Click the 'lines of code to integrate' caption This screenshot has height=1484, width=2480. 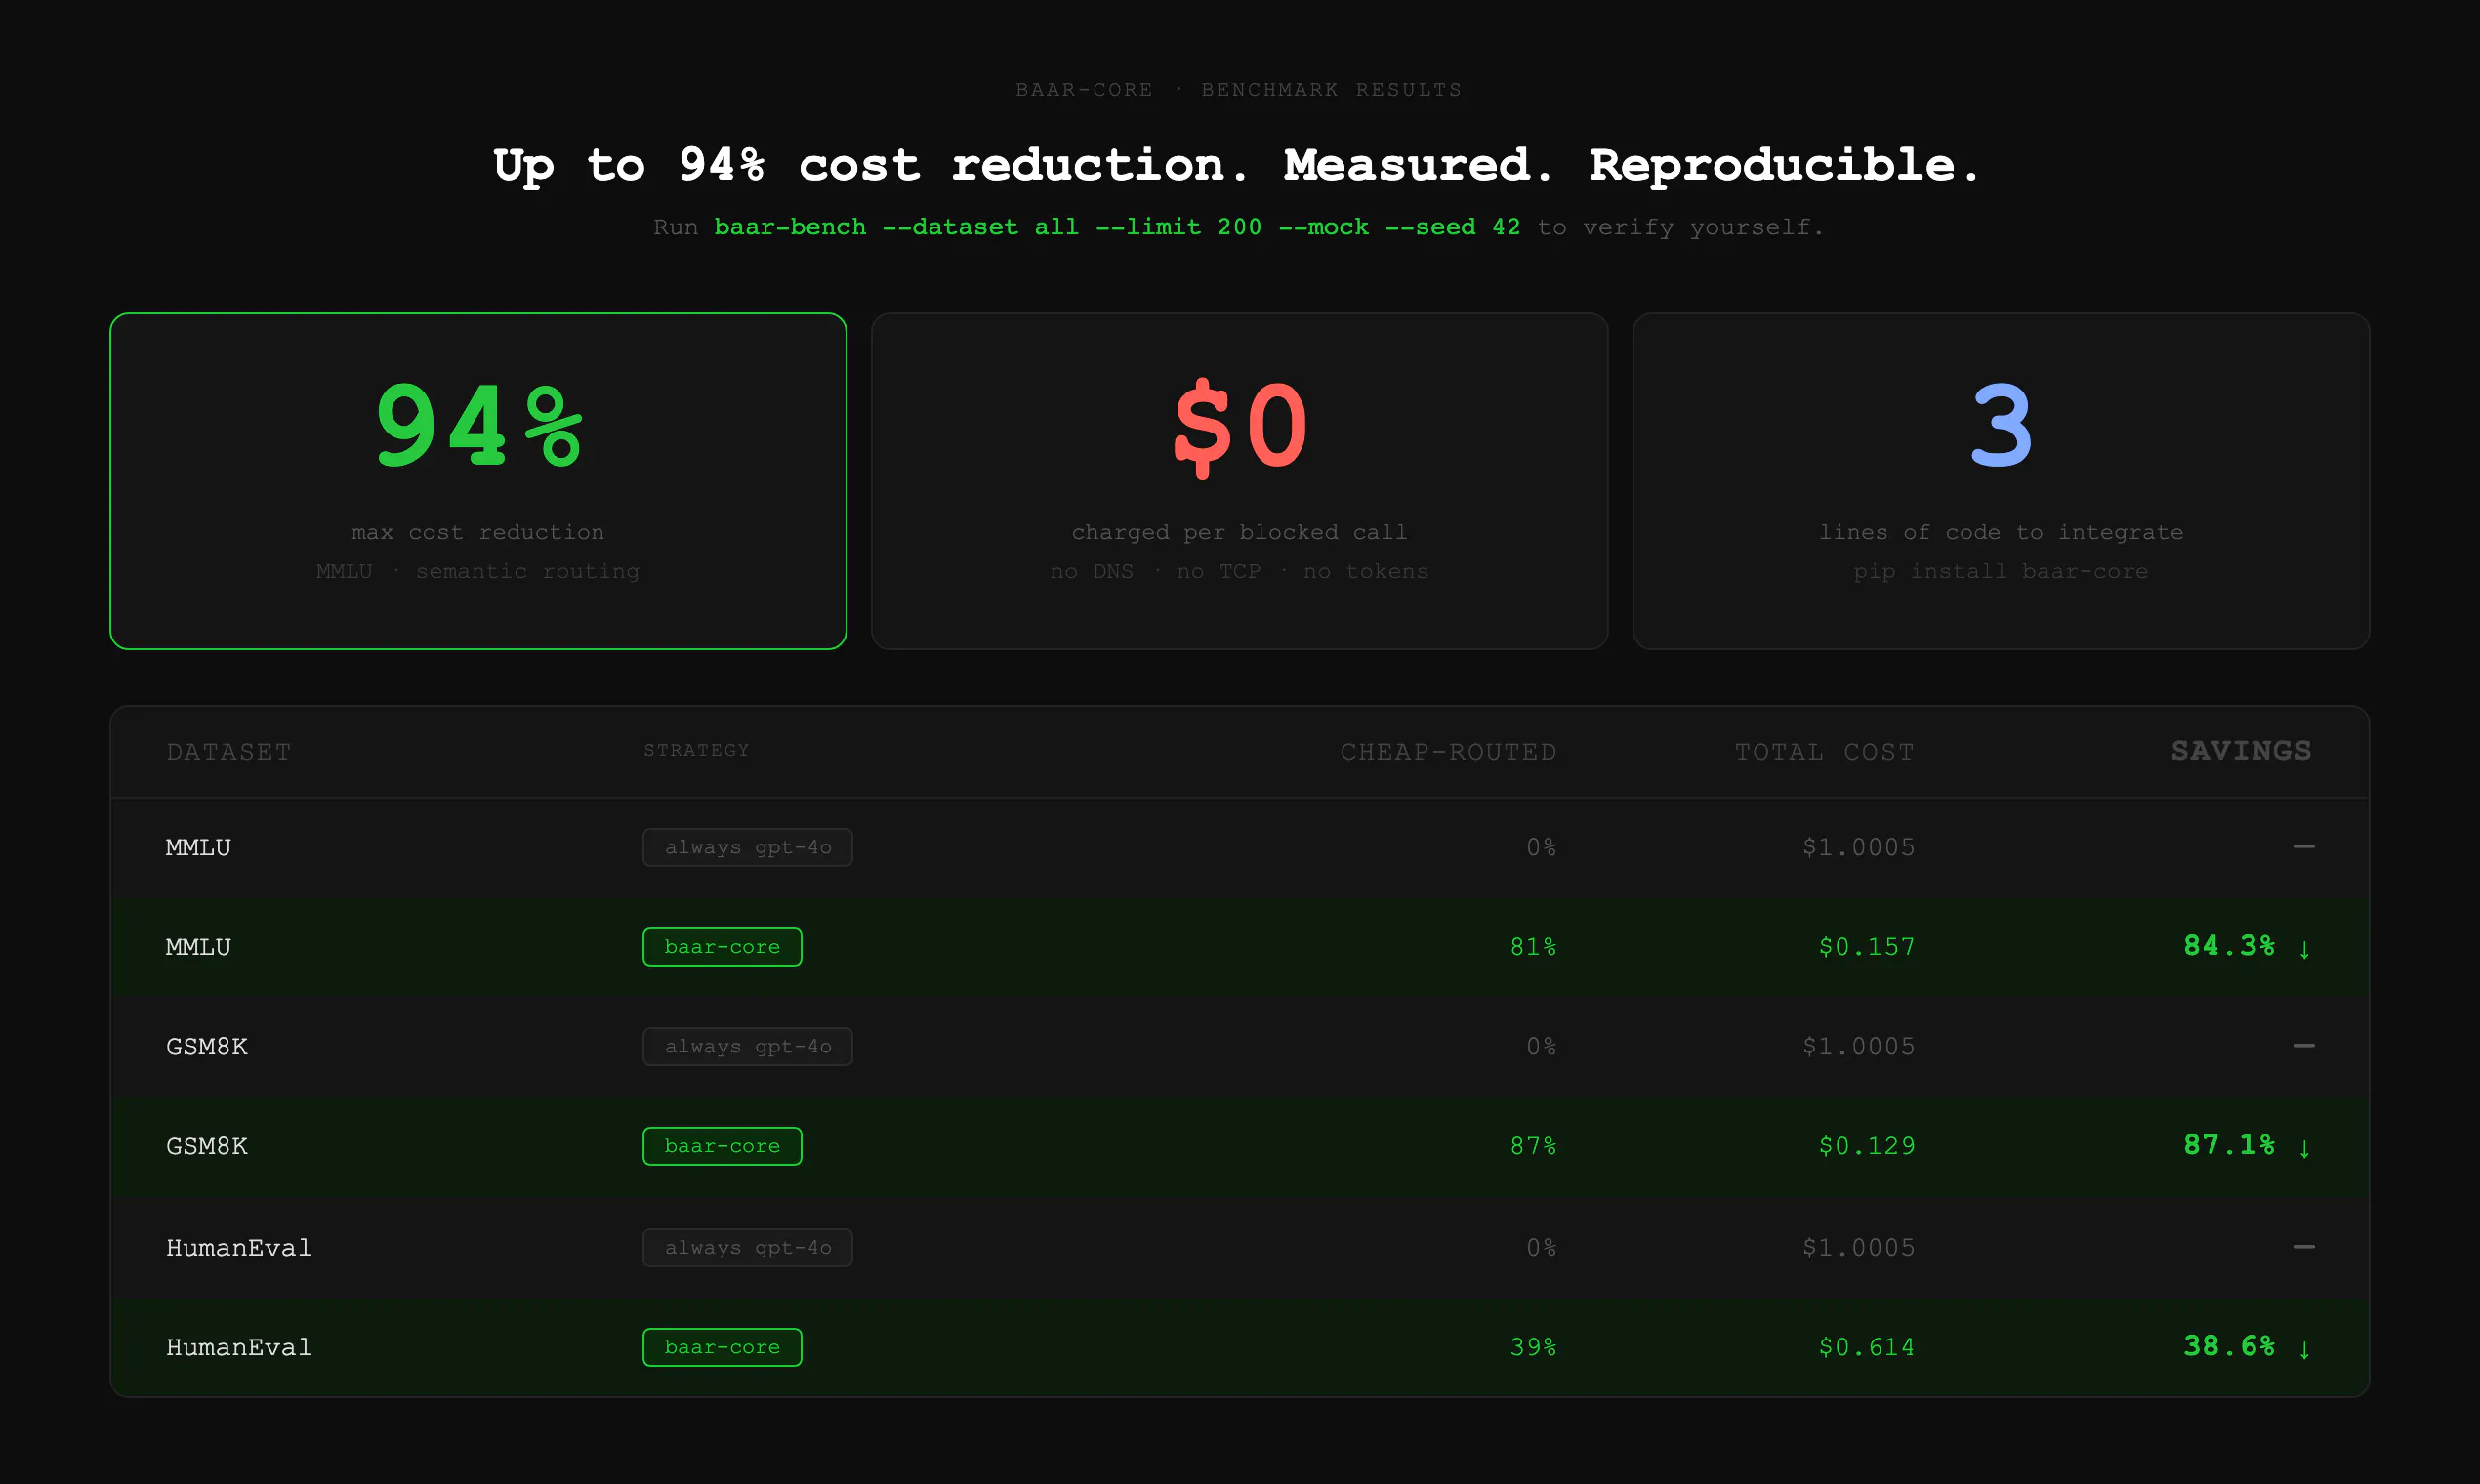pos(2001,532)
